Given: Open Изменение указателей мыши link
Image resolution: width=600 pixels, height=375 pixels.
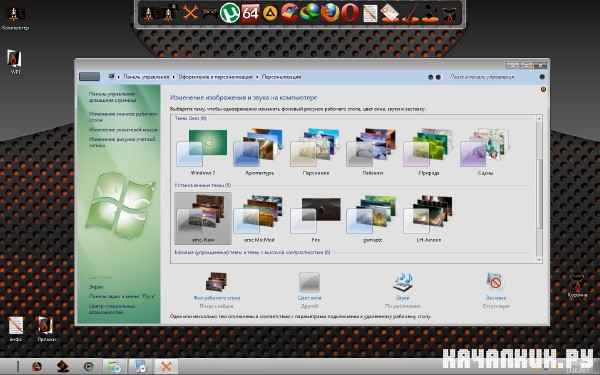Looking at the screenshot, I should (123, 130).
